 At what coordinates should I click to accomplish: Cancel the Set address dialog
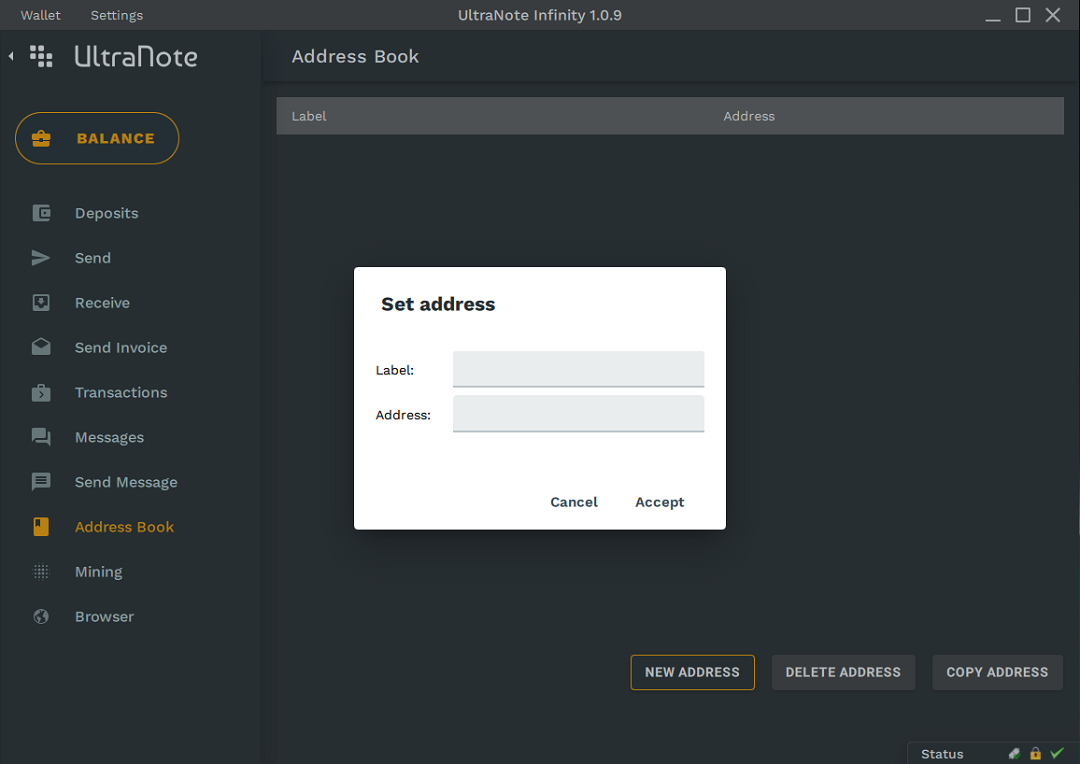574,502
